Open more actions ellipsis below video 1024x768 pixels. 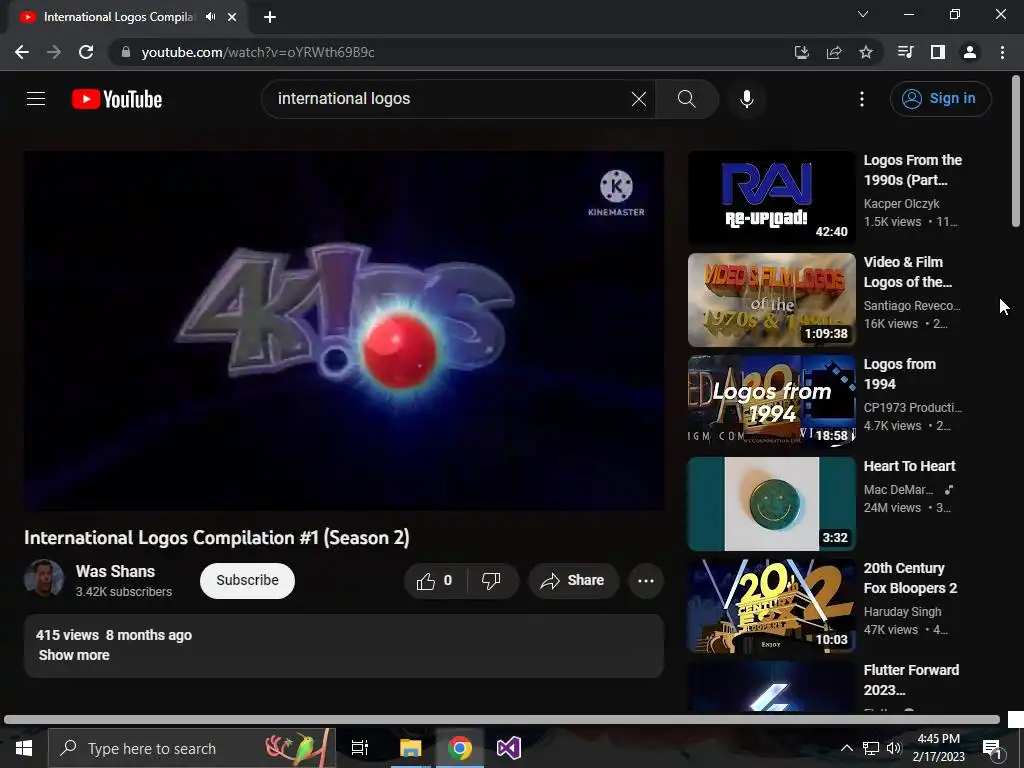click(x=646, y=581)
